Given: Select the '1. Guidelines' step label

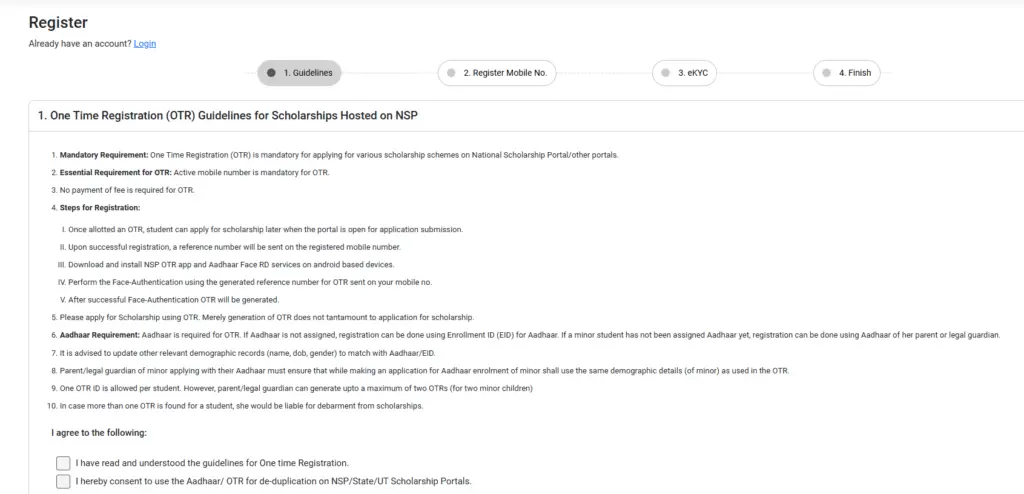Looking at the screenshot, I should click(308, 73).
